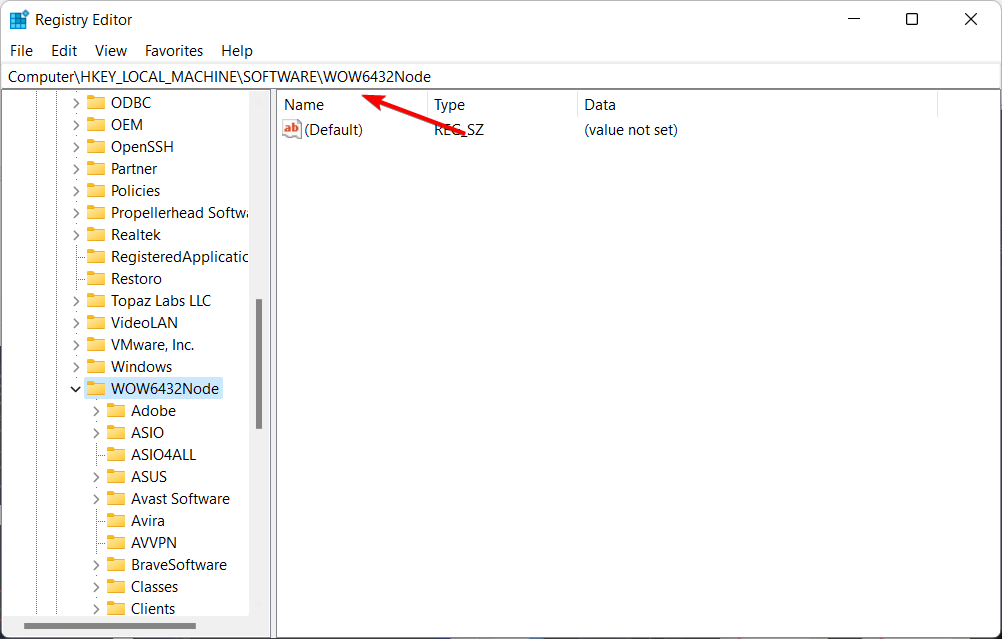Expand the Topaz Labs LLC key
The height and width of the screenshot is (639, 1002).
[76, 301]
